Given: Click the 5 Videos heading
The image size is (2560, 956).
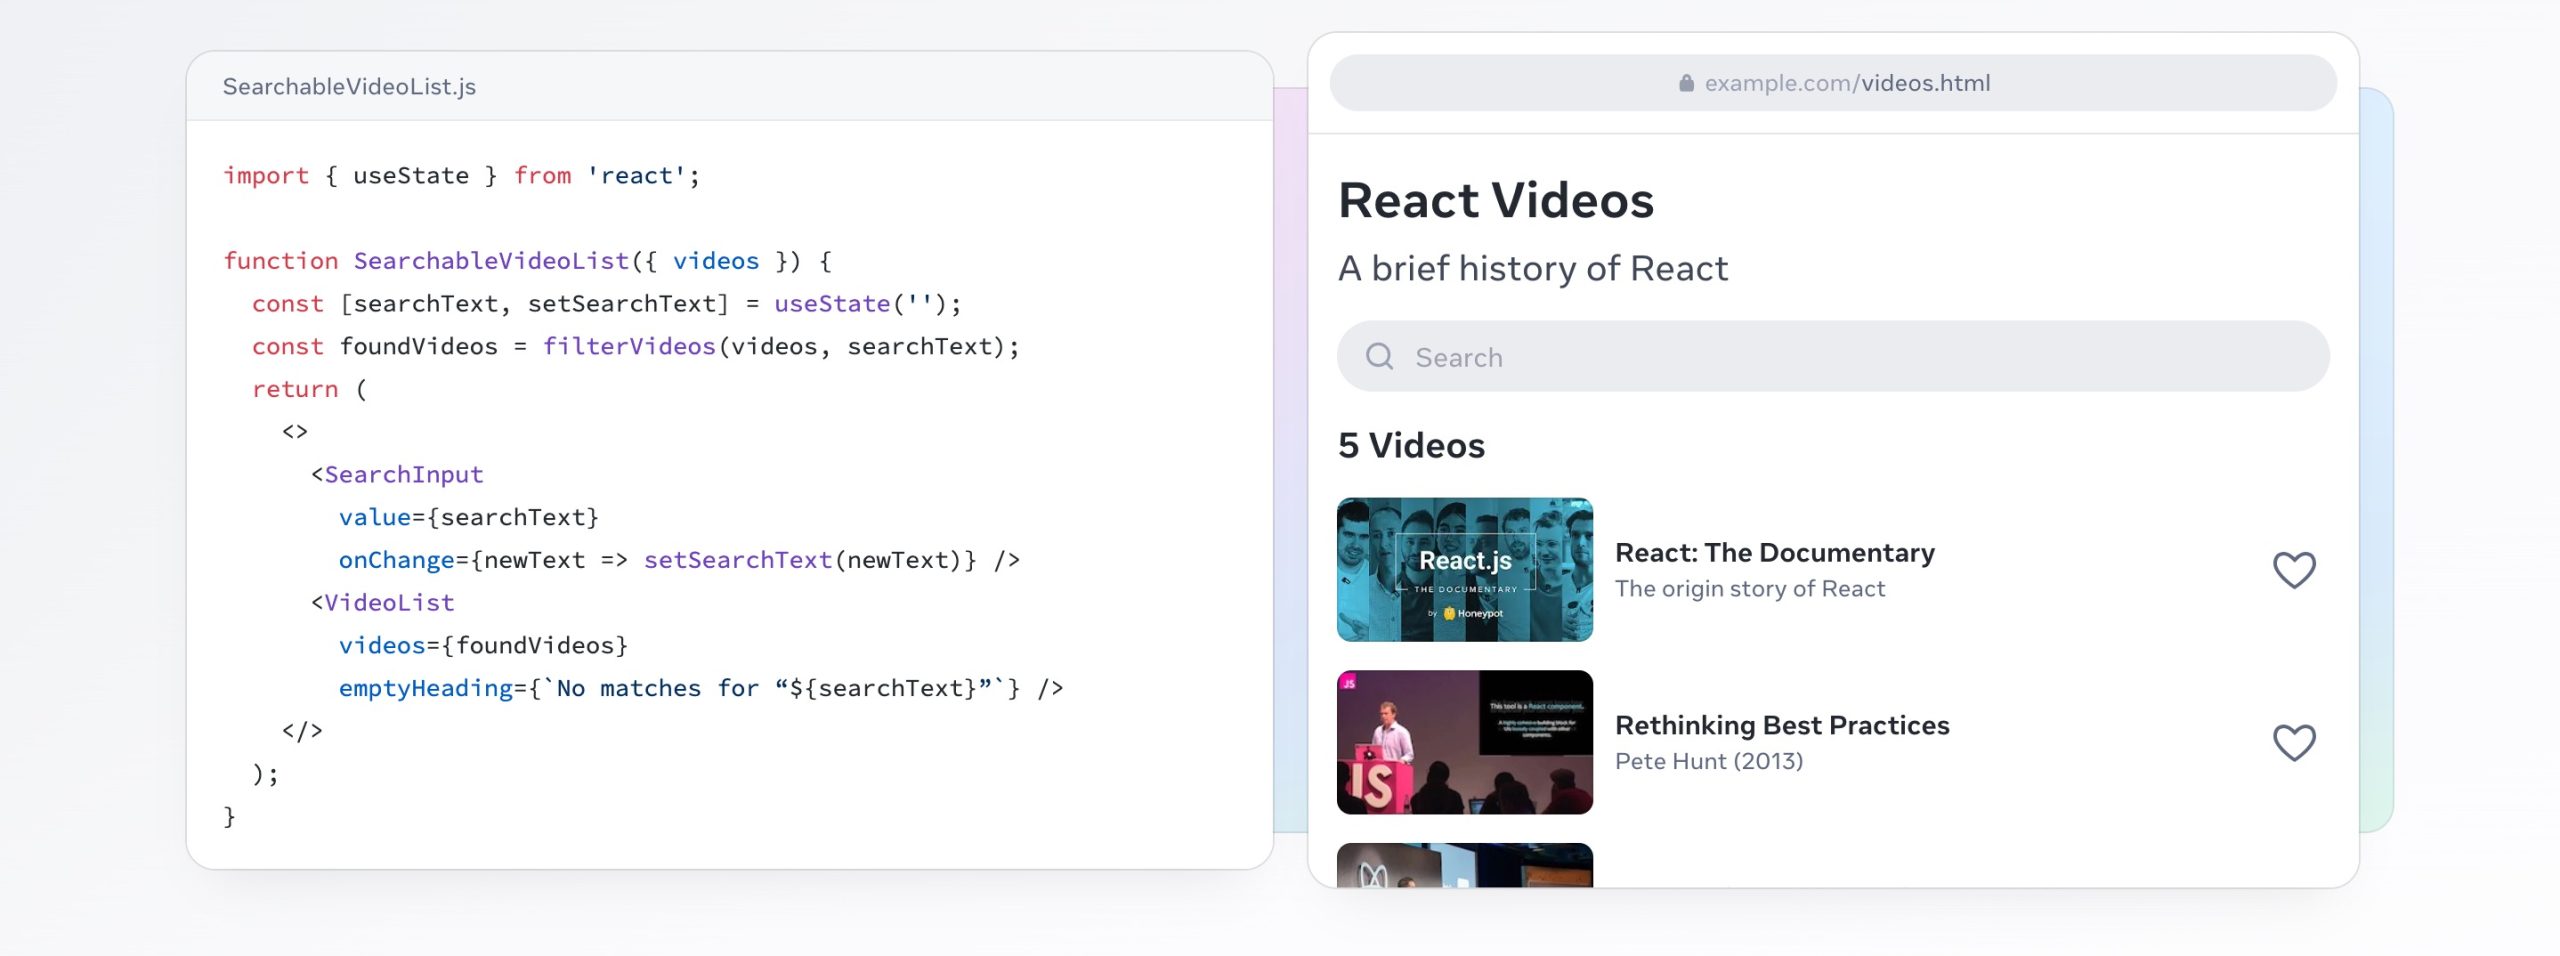Looking at the screenshot, I should click(x=1411, y=445).
